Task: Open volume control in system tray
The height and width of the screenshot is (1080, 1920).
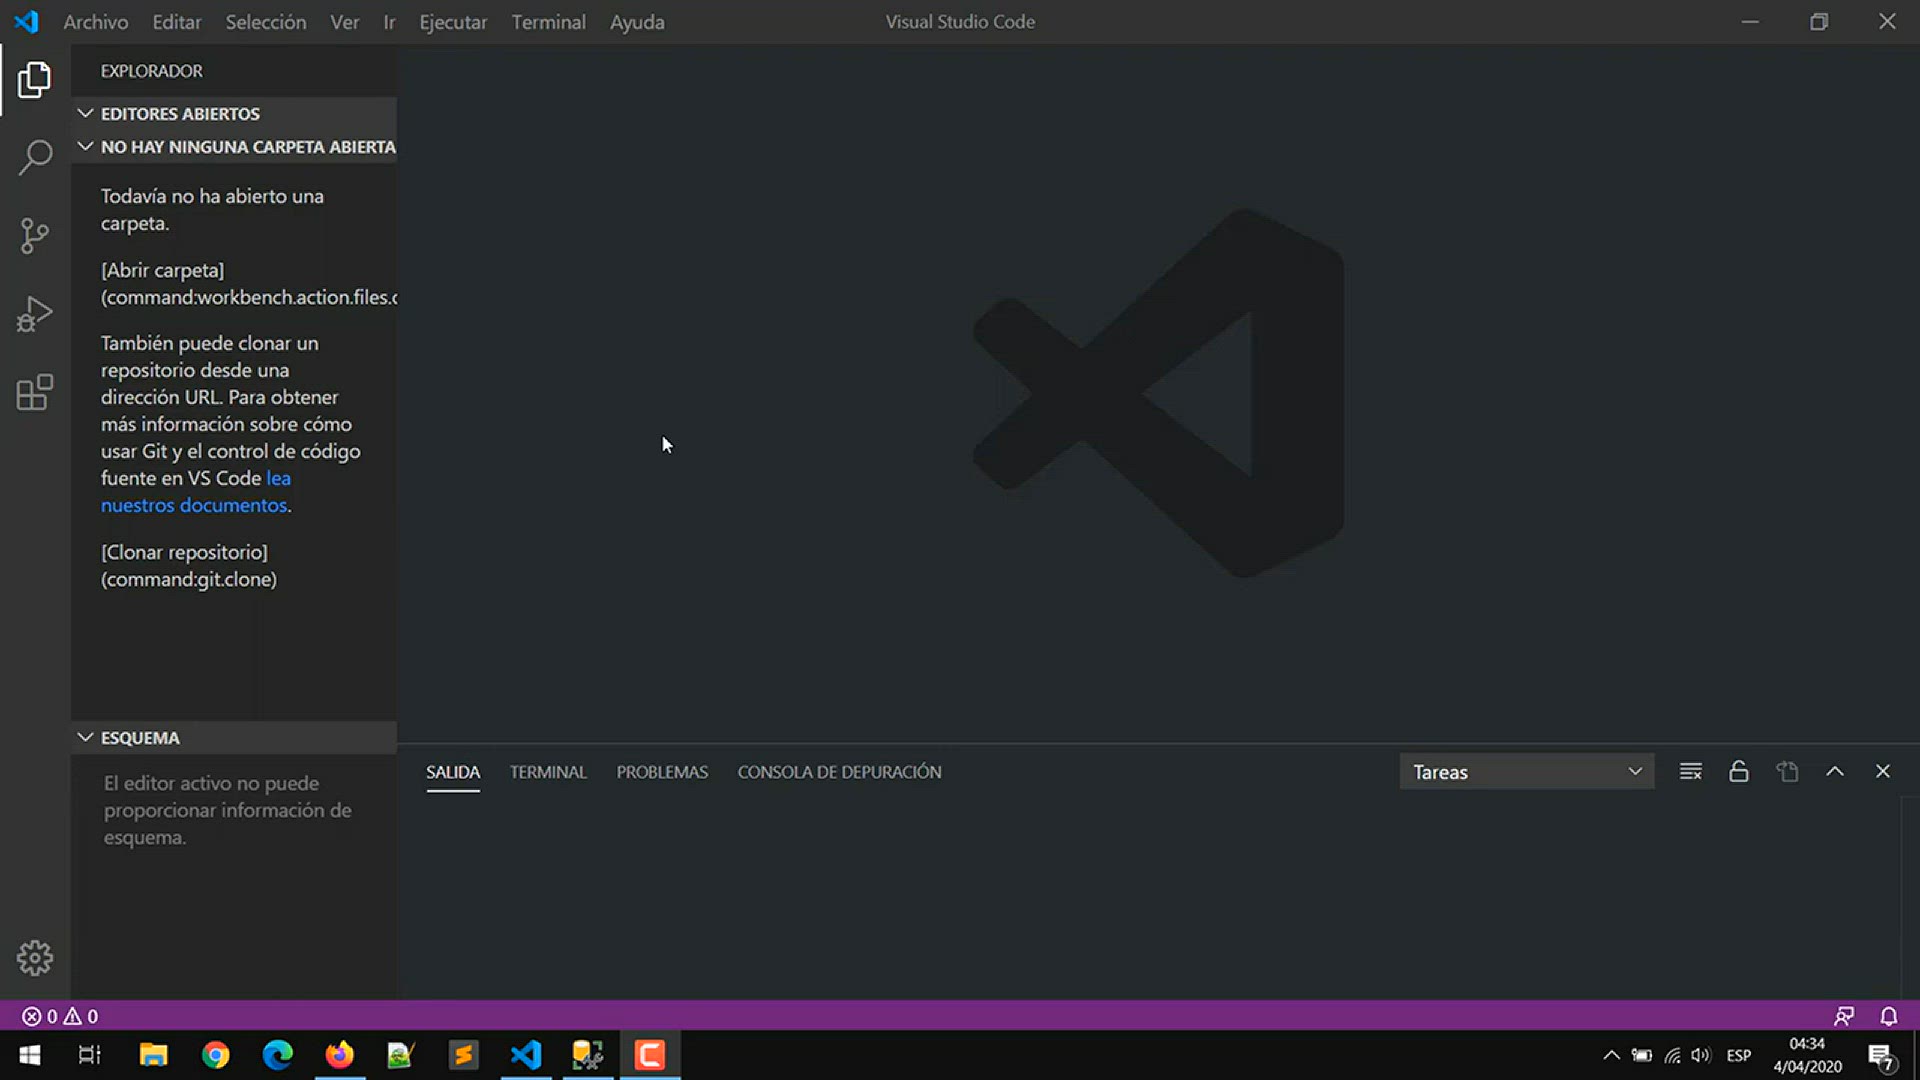Action: click(x=1701, y=1055)
